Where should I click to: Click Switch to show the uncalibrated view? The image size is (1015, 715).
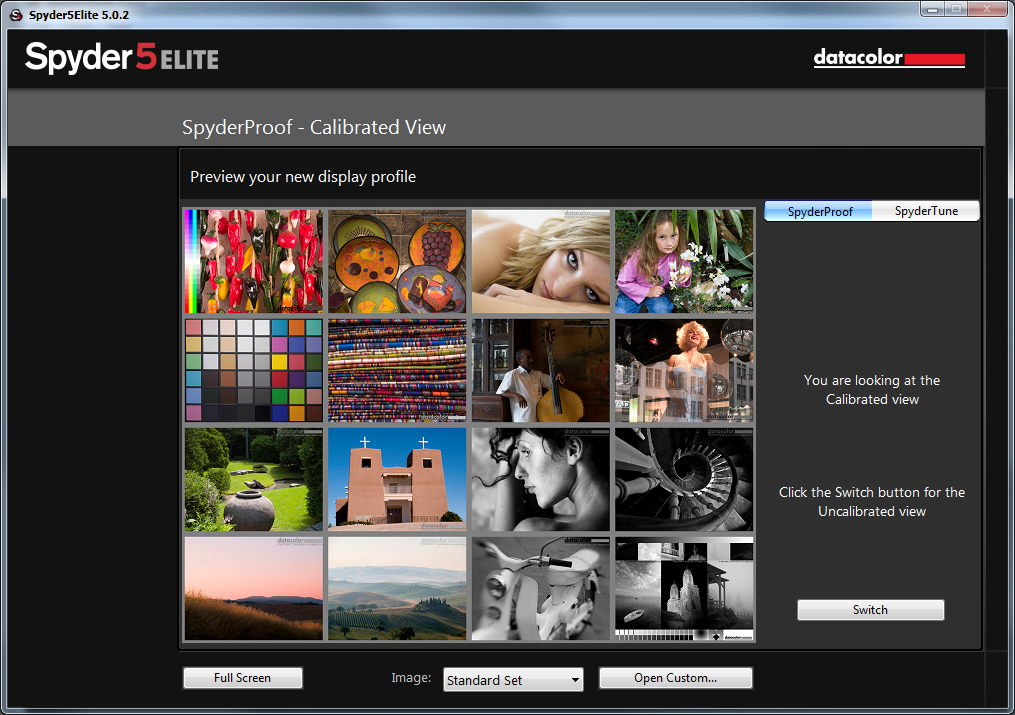871,610
